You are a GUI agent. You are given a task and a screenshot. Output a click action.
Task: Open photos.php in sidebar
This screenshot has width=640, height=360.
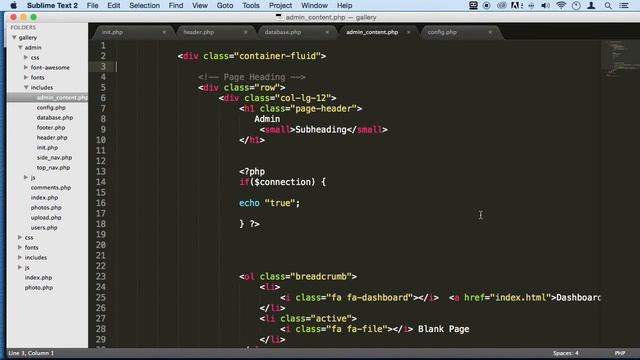tap(46, 208)
